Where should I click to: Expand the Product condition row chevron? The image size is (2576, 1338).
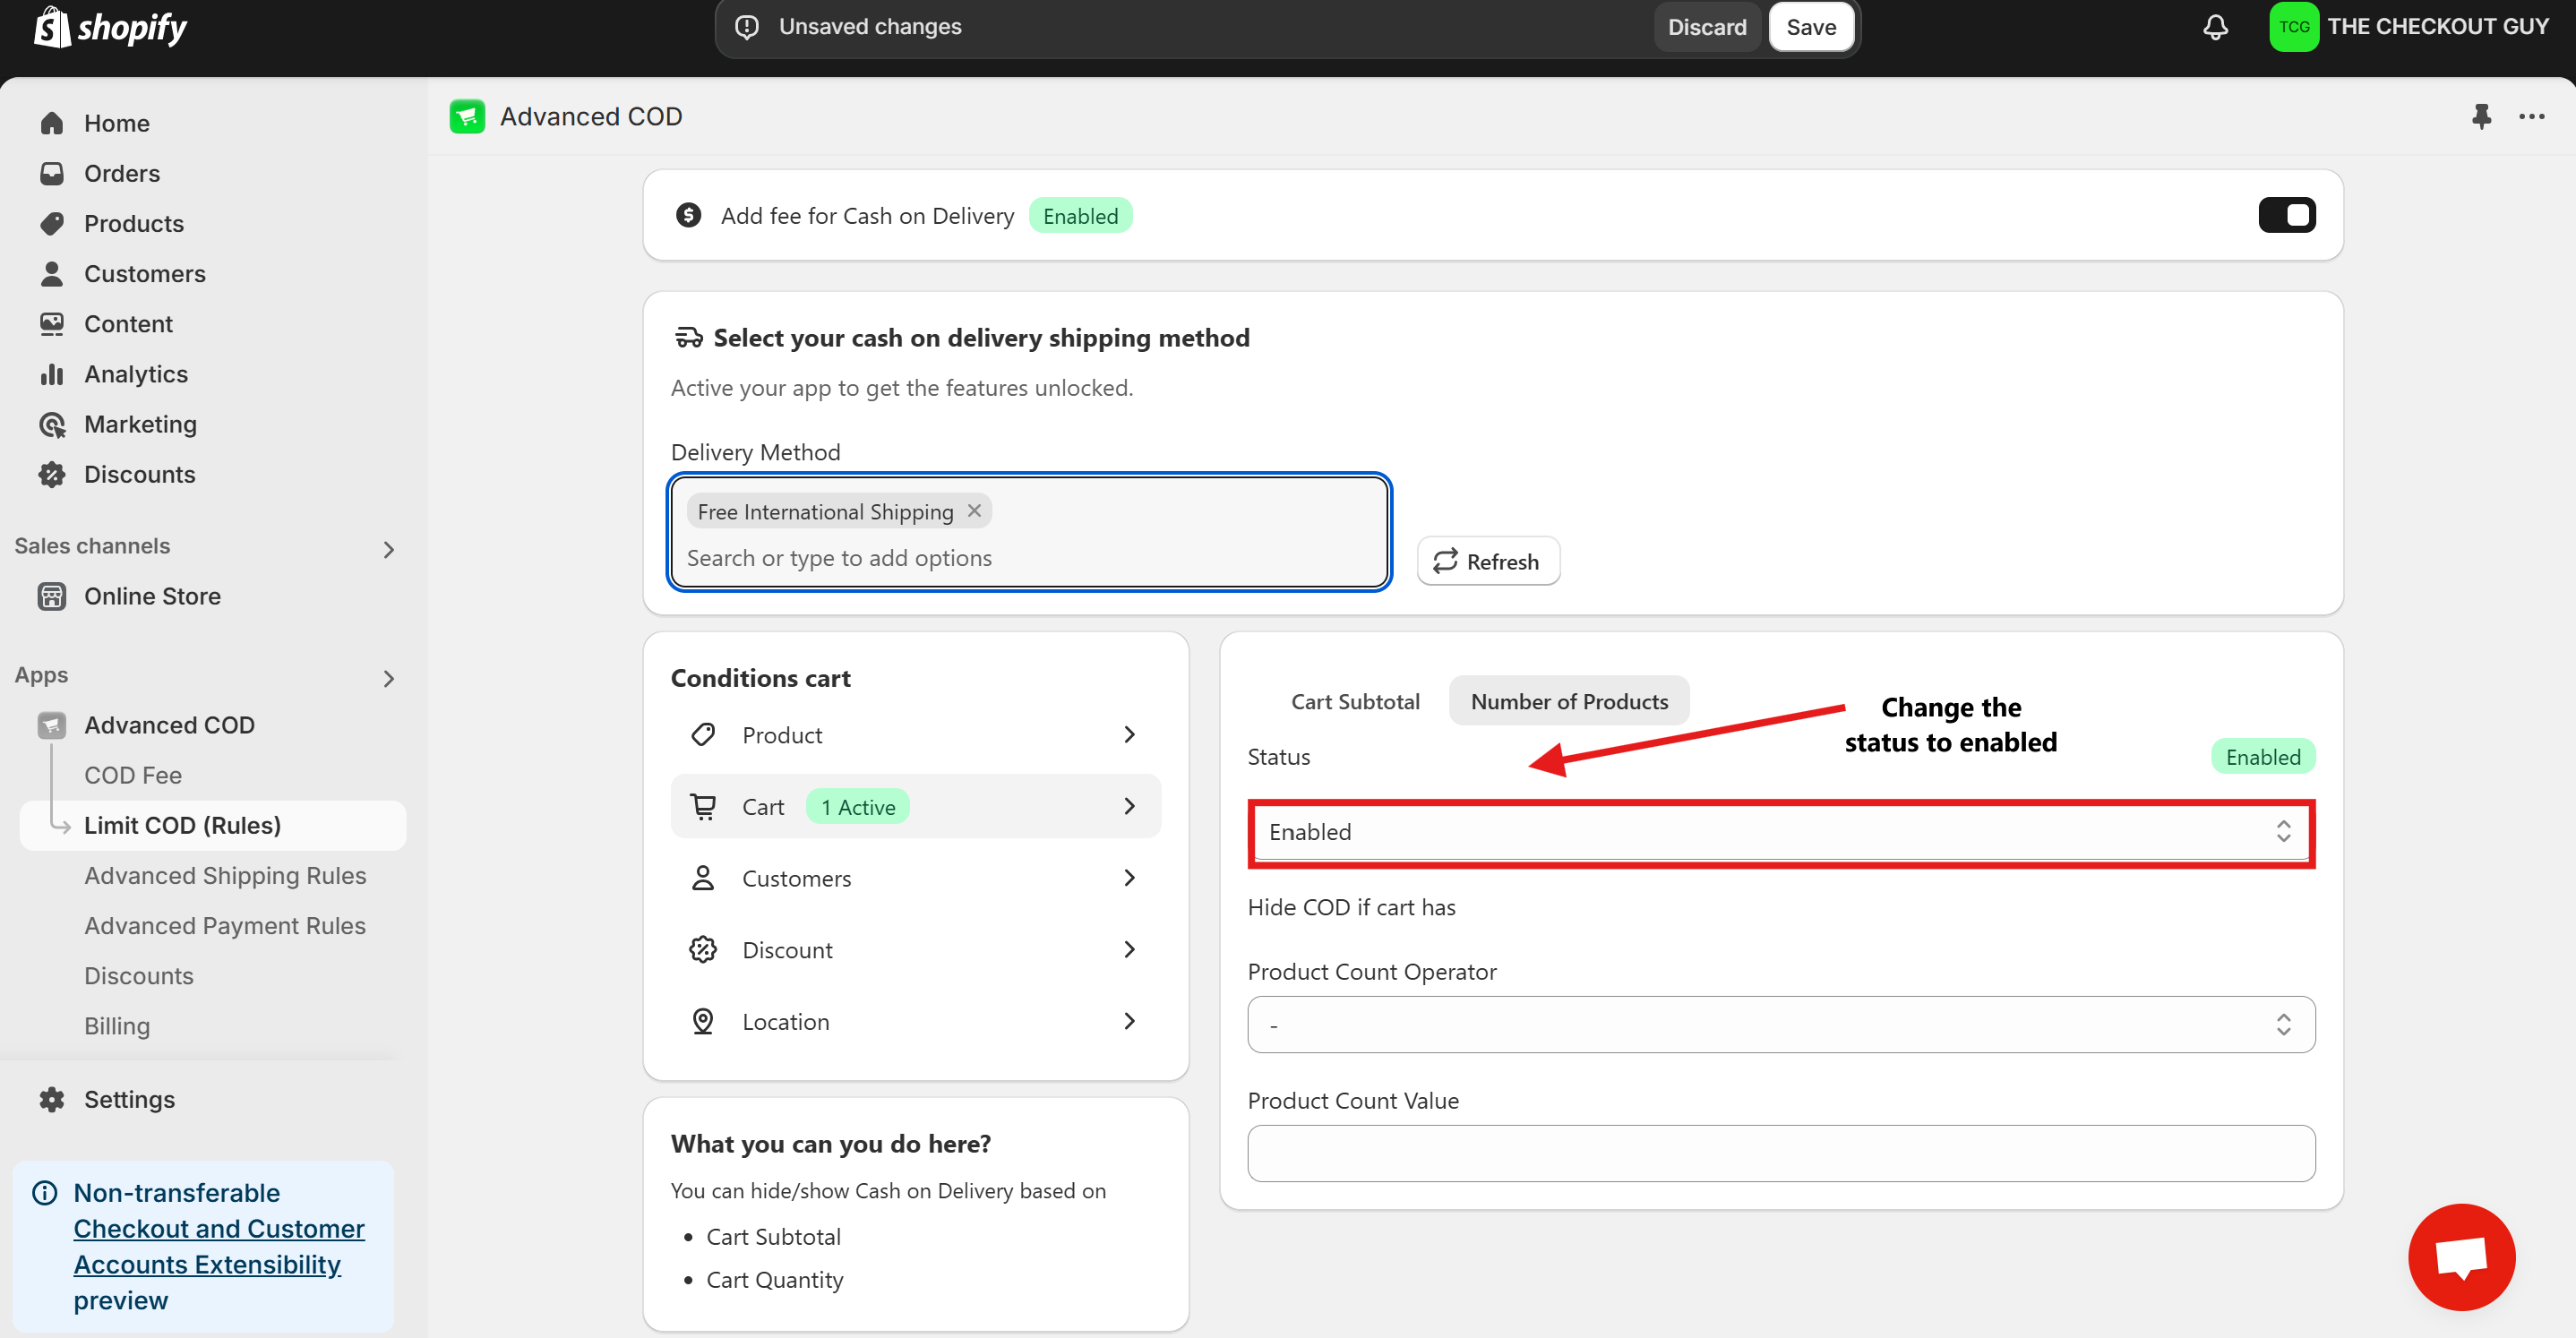coord(1129,735)
